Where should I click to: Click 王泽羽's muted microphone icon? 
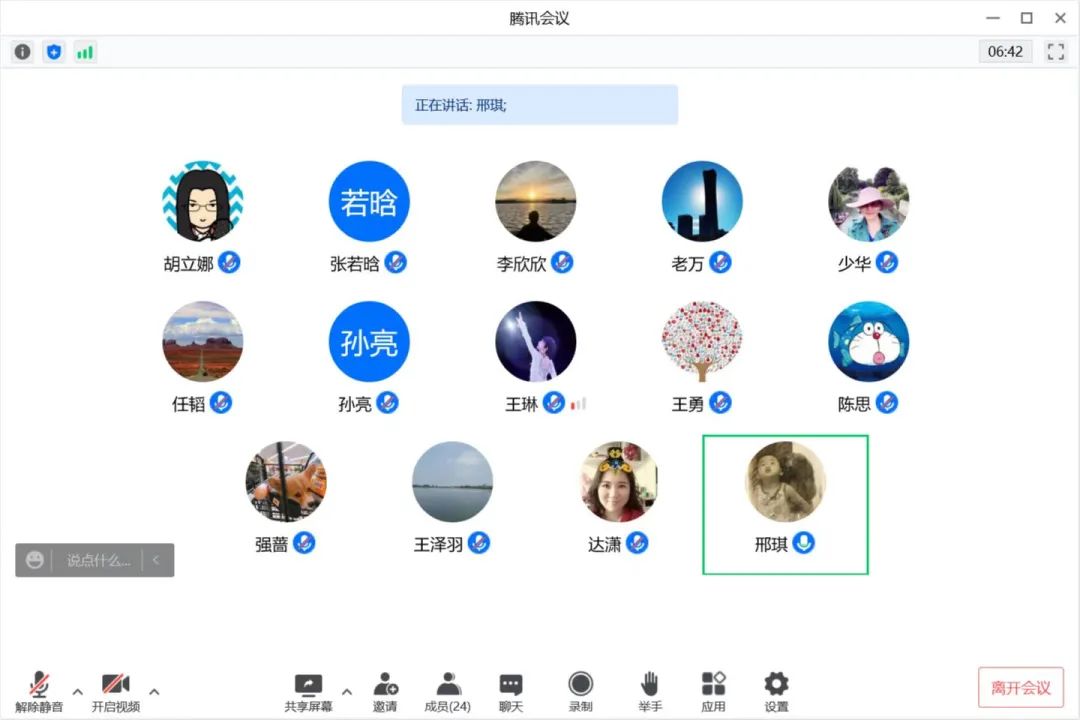[x=479, y=543]
